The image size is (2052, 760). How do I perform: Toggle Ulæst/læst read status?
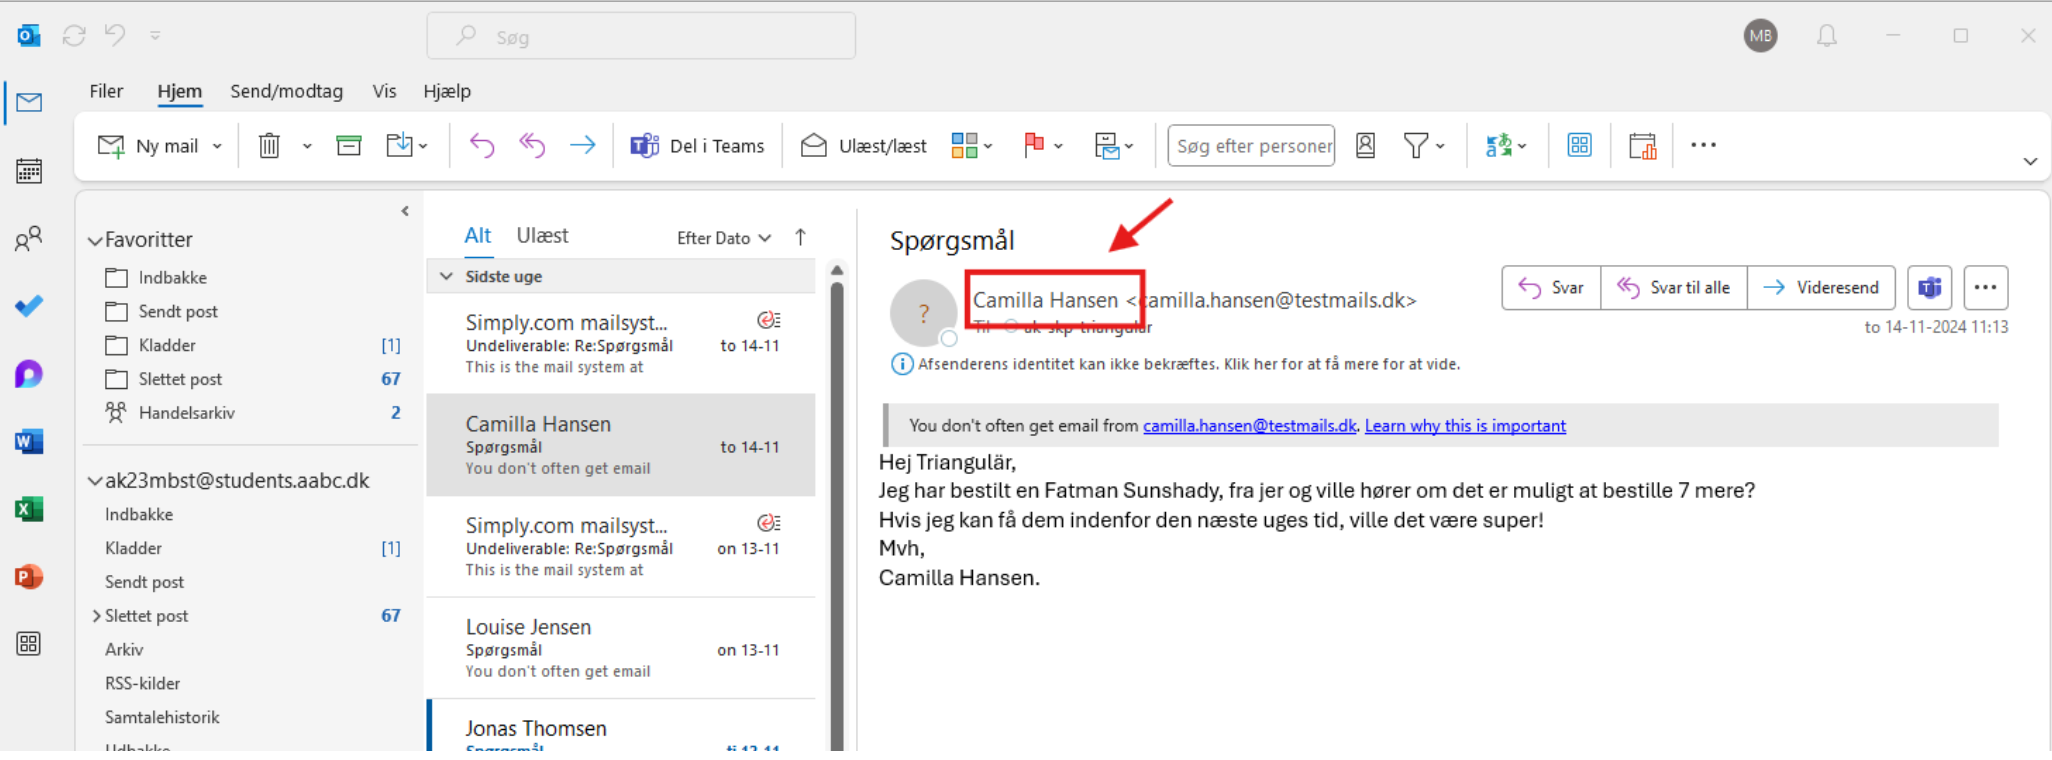pyautogui.click(x=864, y=146)
